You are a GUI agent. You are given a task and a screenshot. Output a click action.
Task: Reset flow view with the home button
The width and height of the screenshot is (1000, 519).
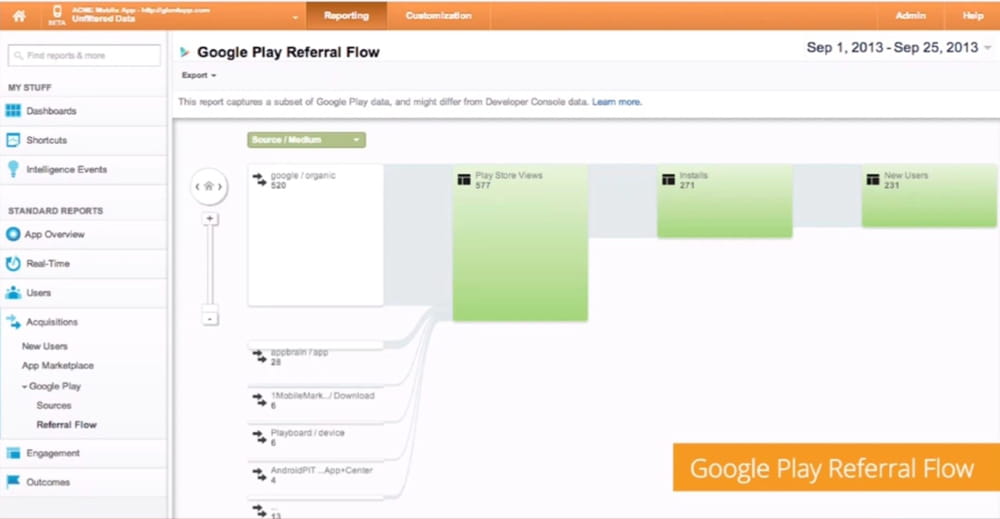pos(209,187)
